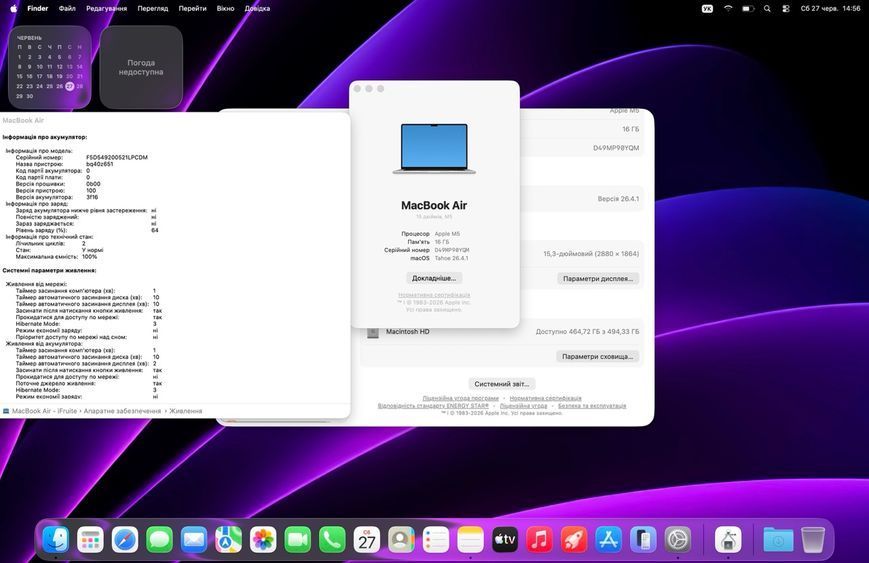The image size is (869, 563).
Task: Select serial number D49MP98YQM in About window
Action: (452, 250)
